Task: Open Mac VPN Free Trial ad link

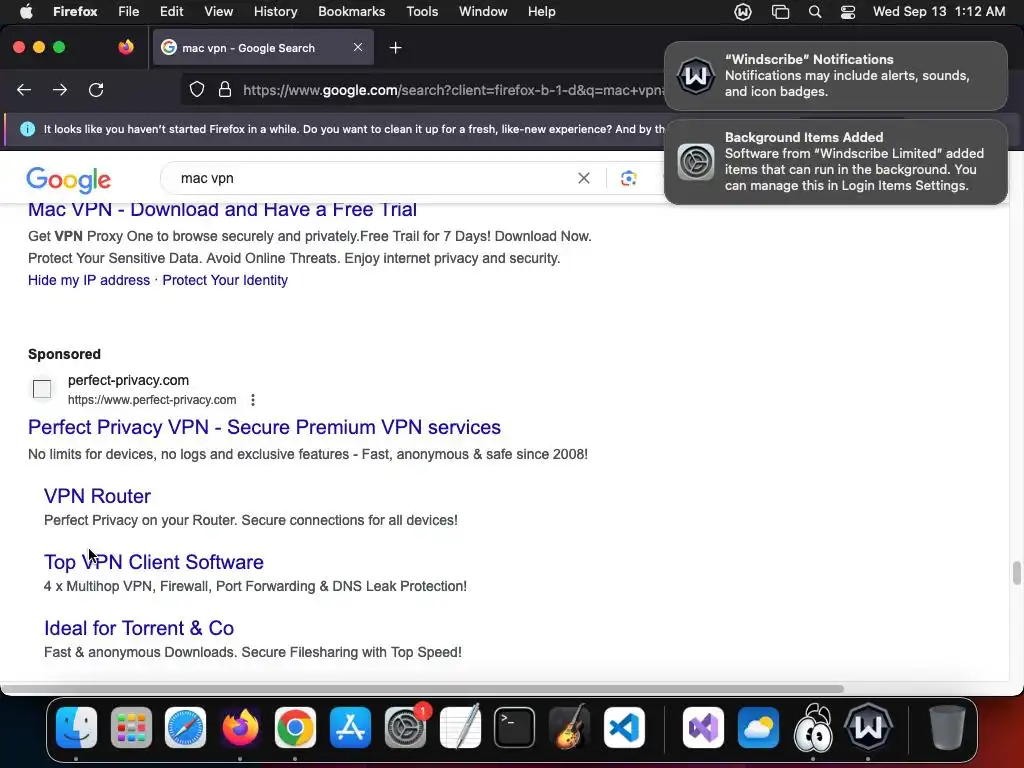Action: click(222, 210)
